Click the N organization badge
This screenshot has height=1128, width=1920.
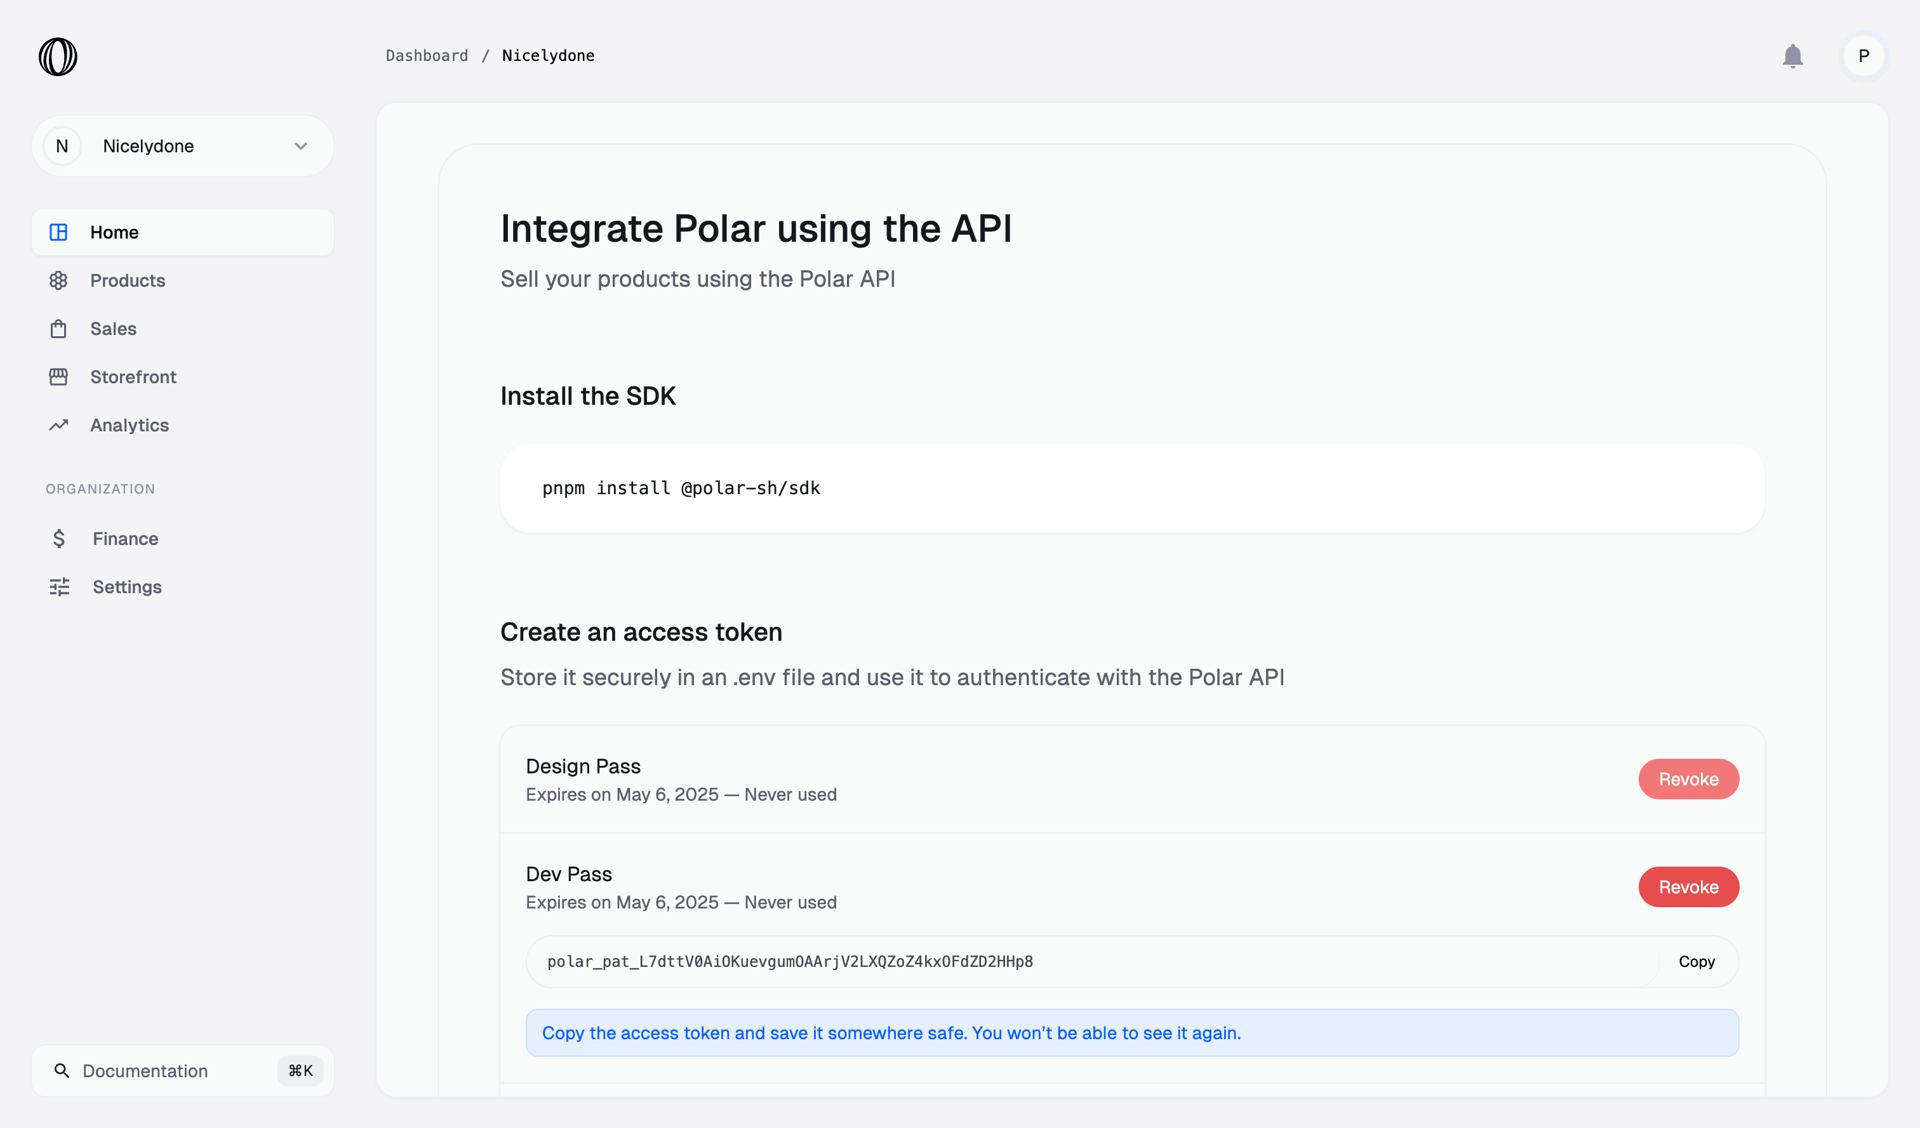[x=61, y=145]
